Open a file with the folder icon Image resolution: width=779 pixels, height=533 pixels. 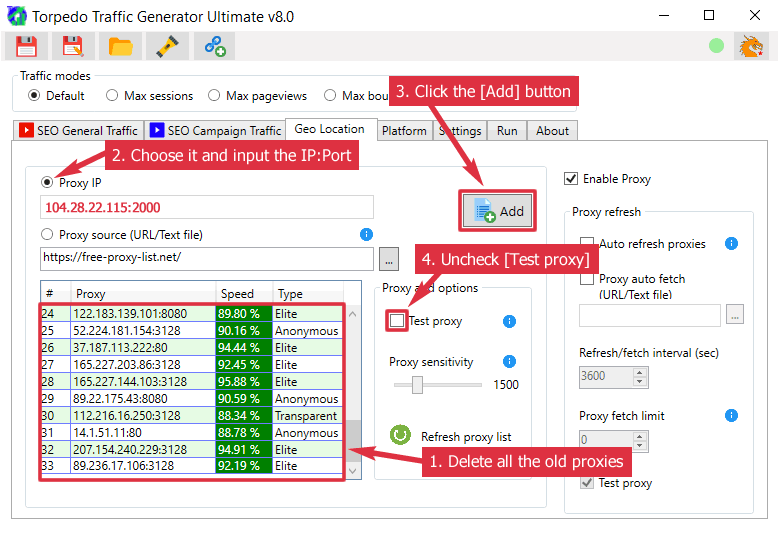(120, 46)
